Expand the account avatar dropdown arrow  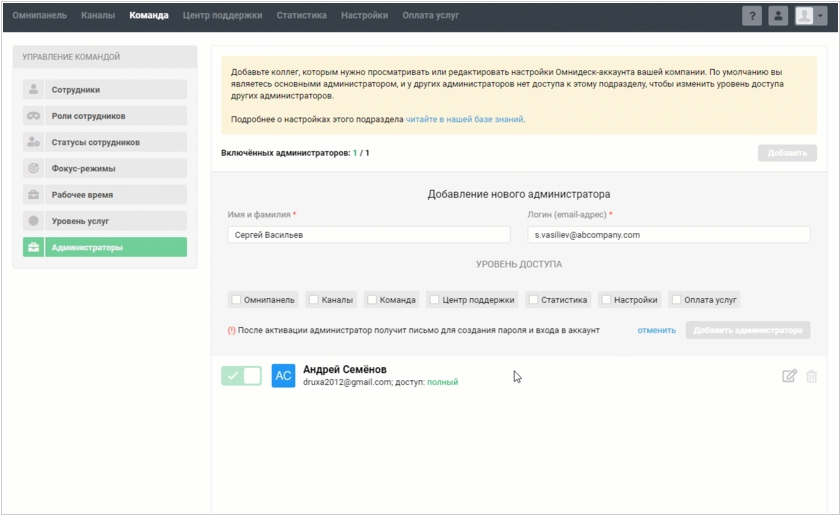[820, 16]
